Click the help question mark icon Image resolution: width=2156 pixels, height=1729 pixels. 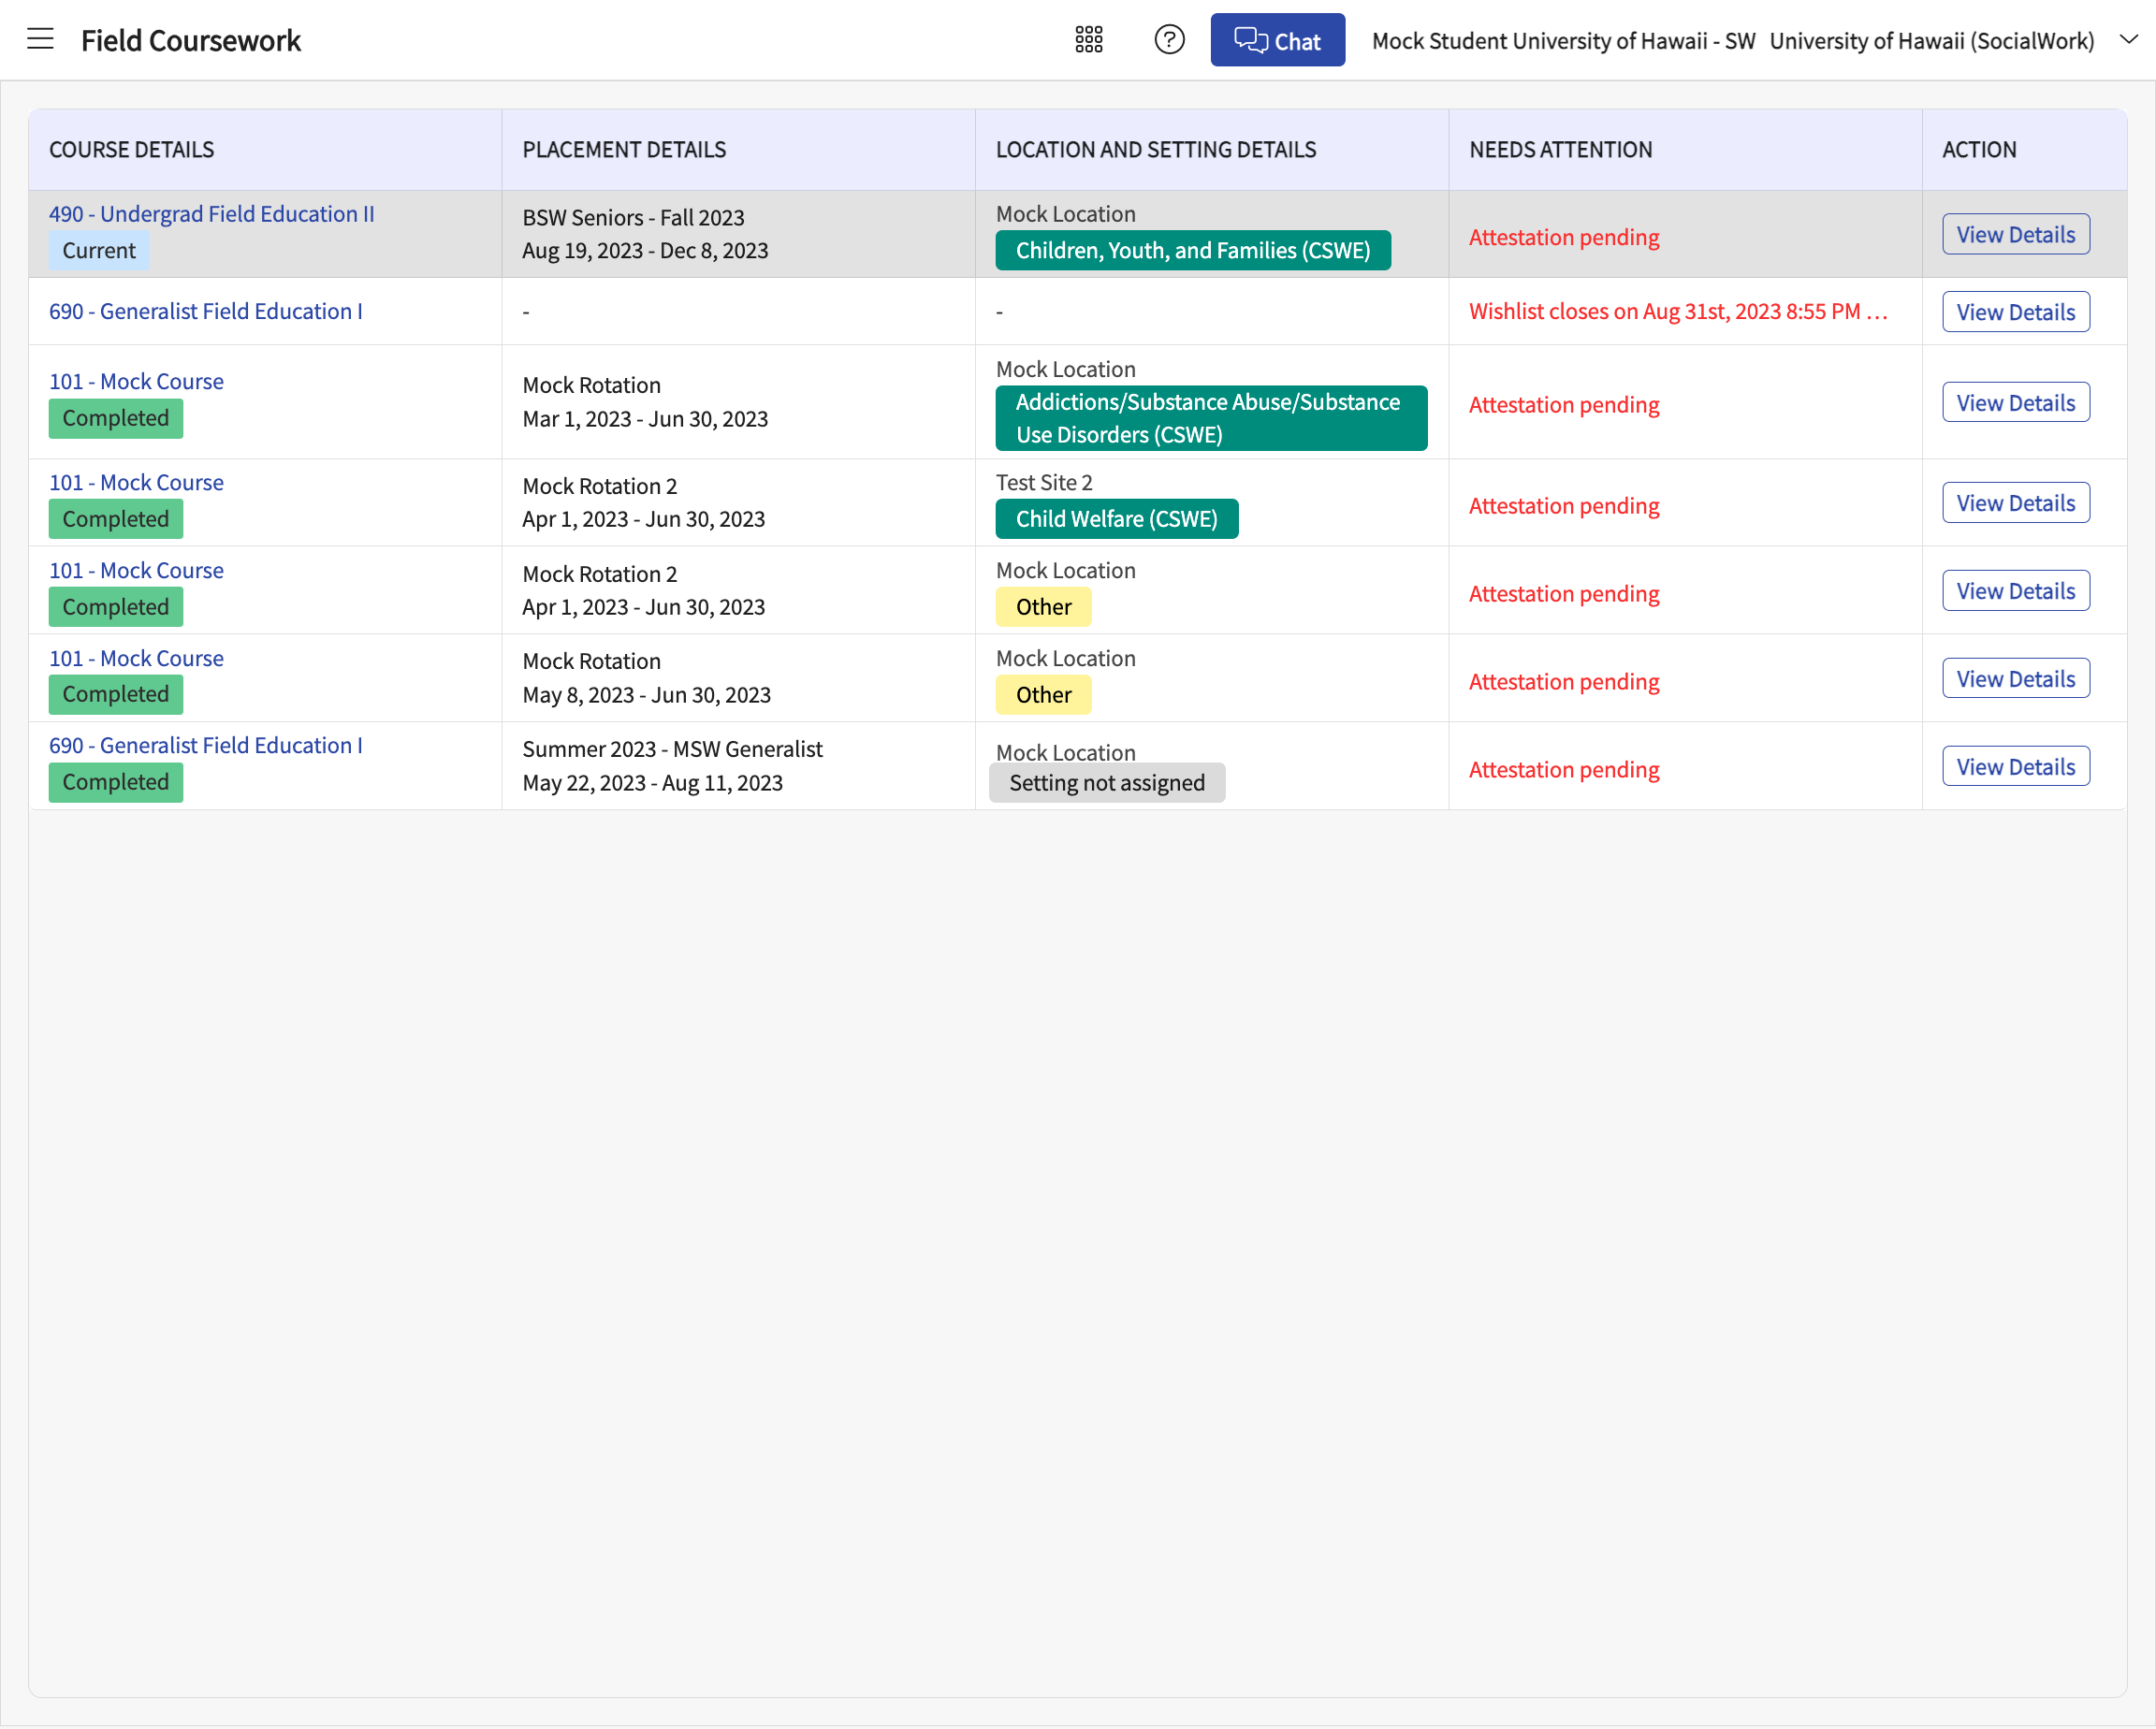1169,40
